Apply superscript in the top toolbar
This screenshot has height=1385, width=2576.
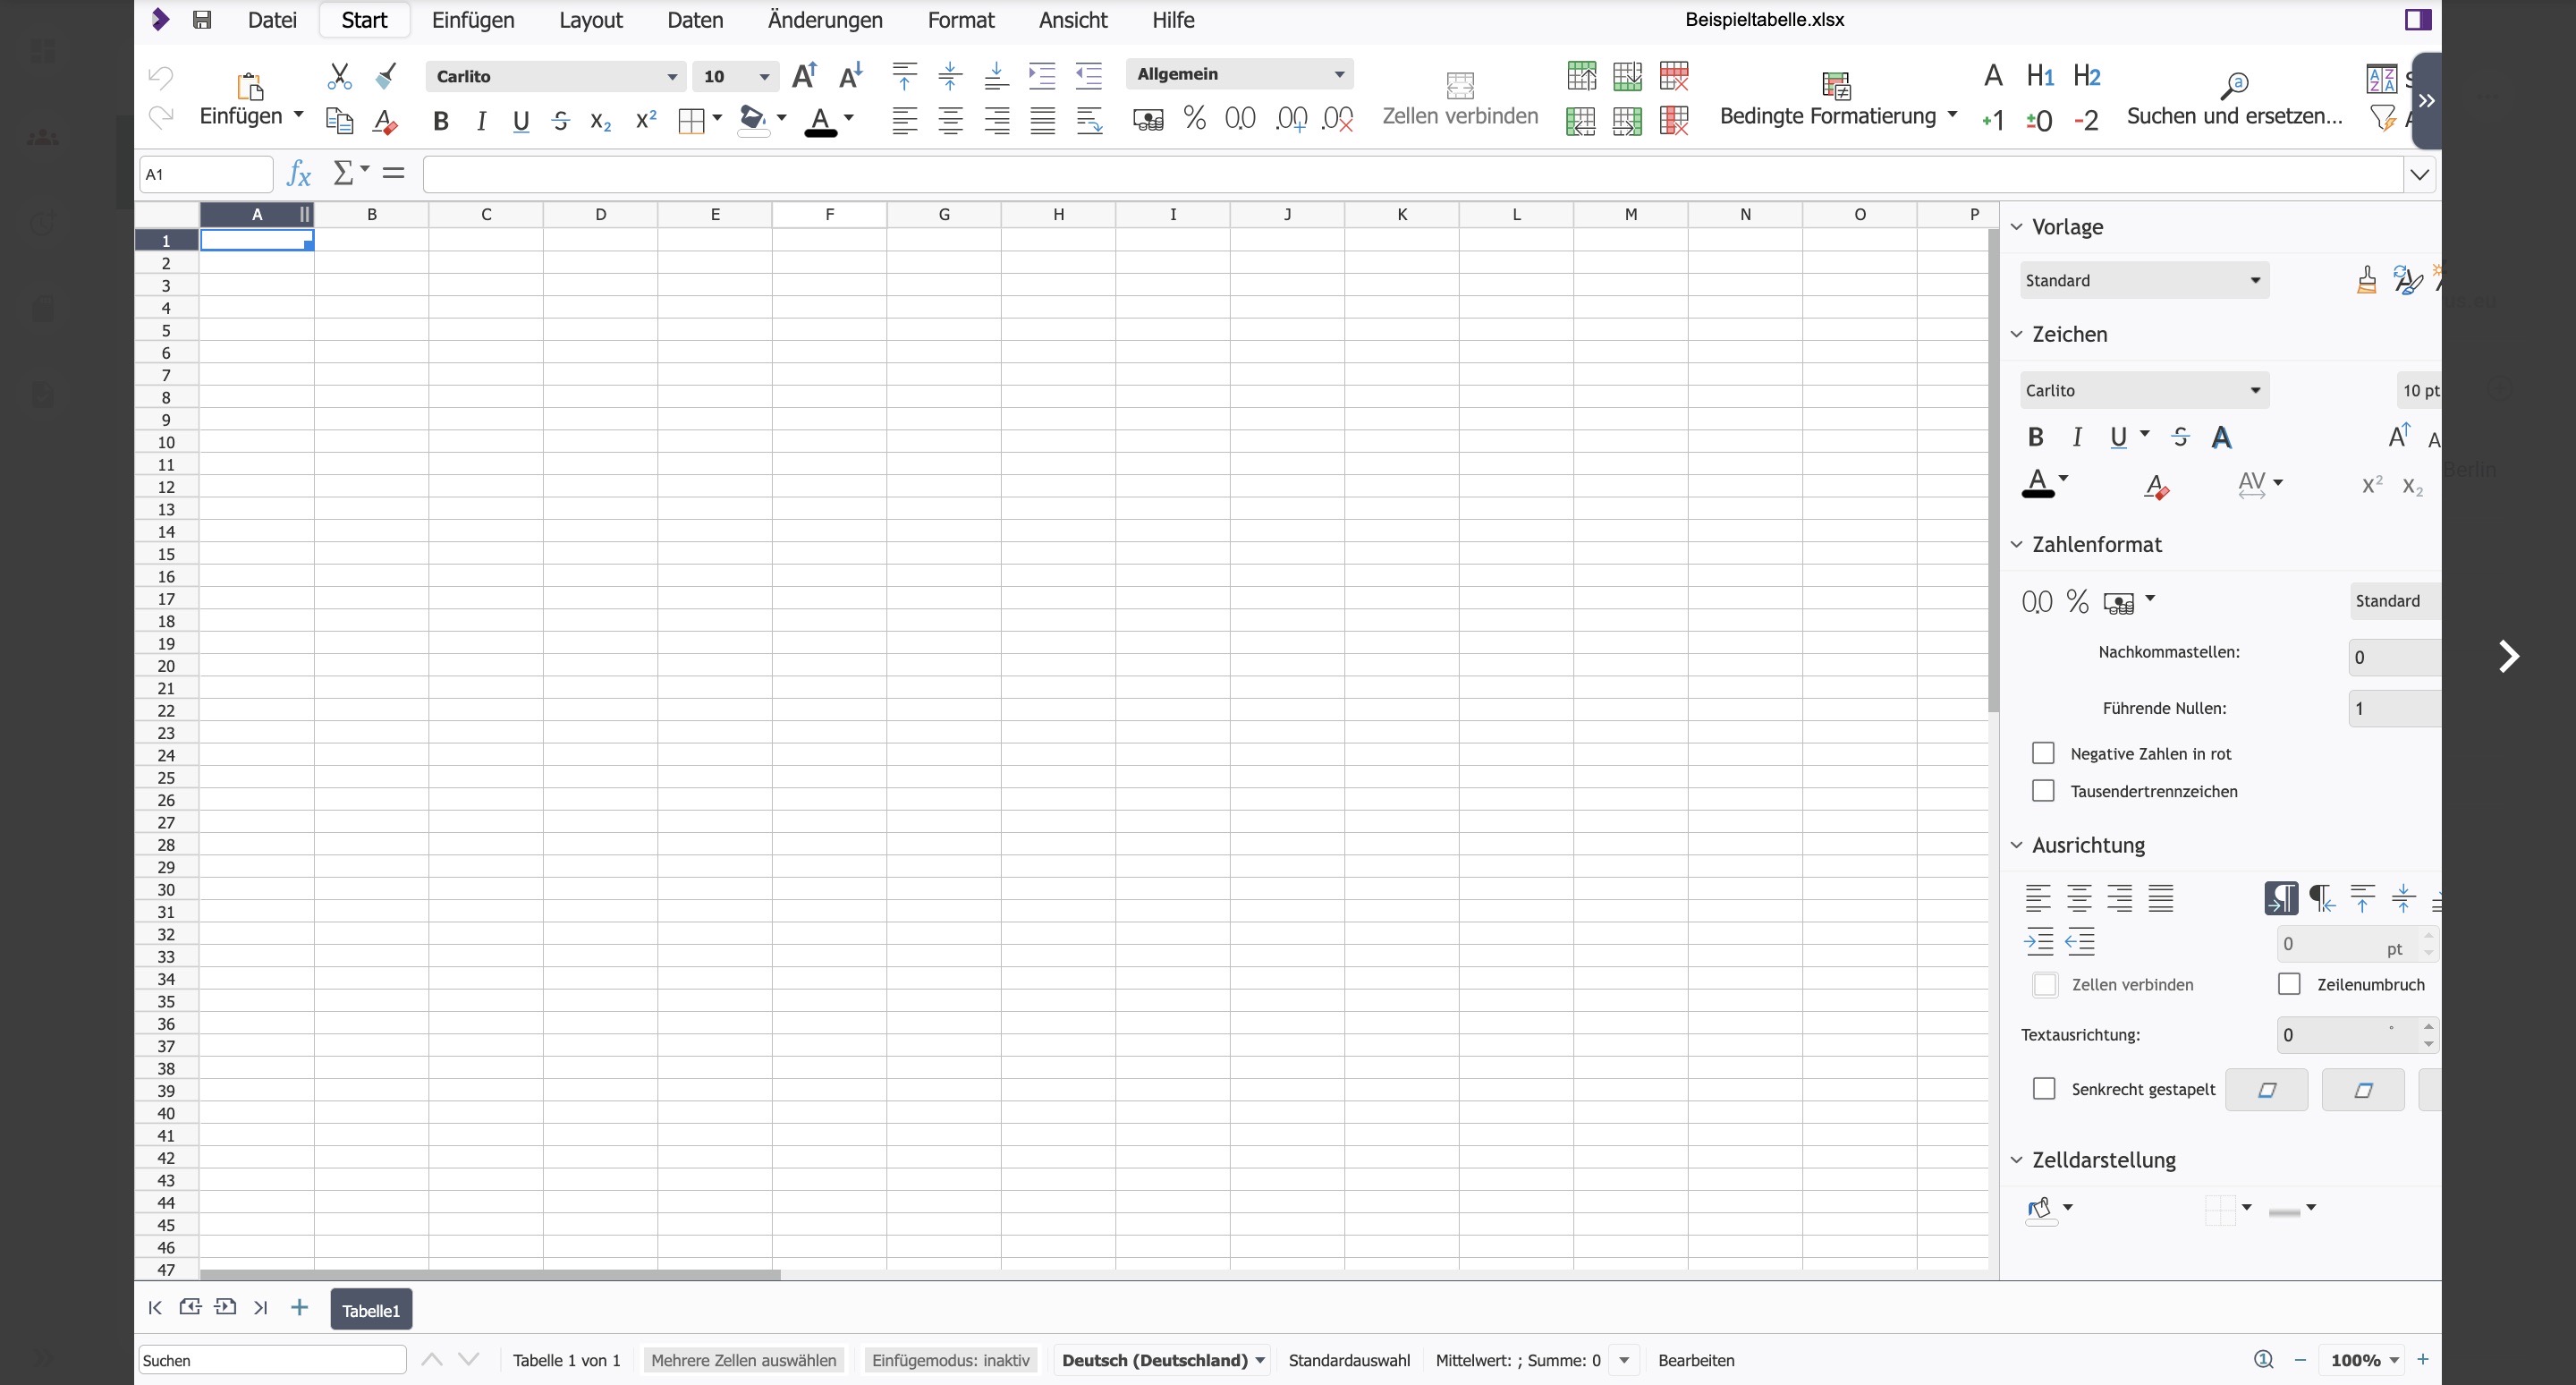click(646, 120)
